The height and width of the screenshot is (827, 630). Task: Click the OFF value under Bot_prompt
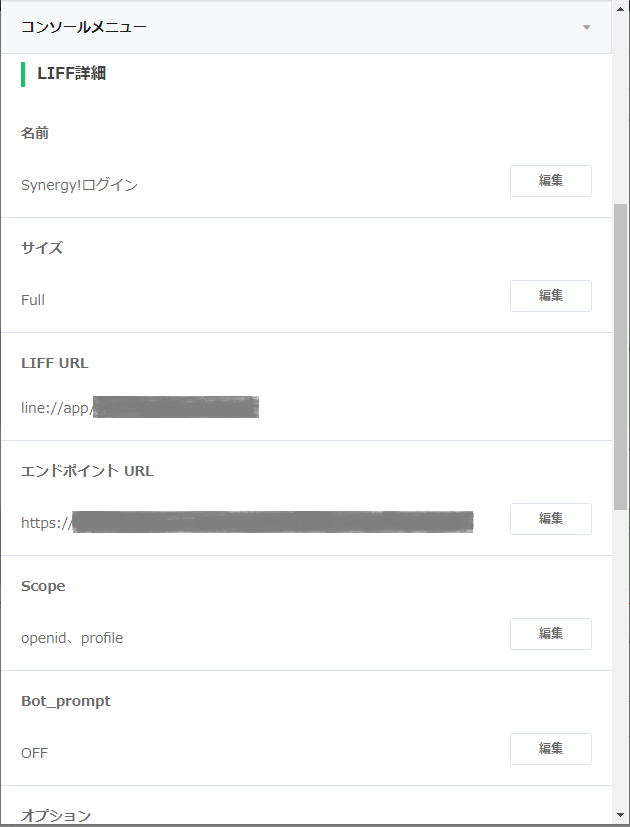click(34, 753)
